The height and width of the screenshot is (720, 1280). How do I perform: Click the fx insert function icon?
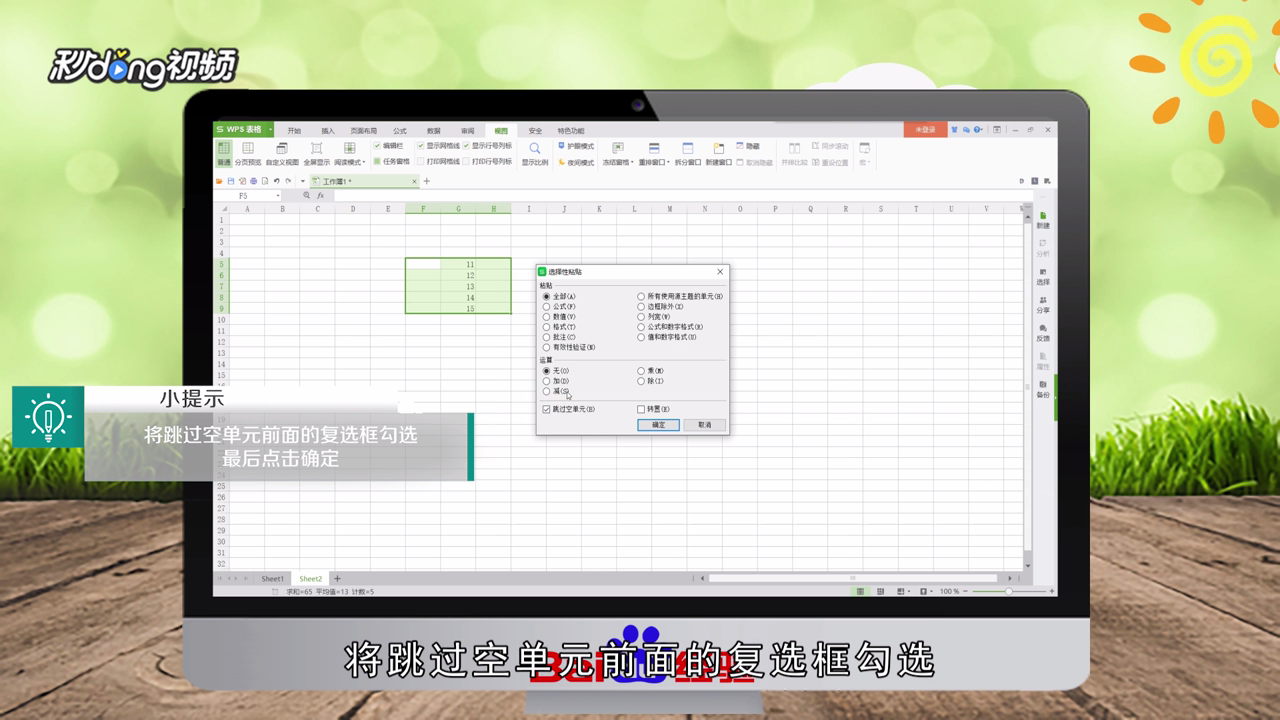[x=320, y=196]
